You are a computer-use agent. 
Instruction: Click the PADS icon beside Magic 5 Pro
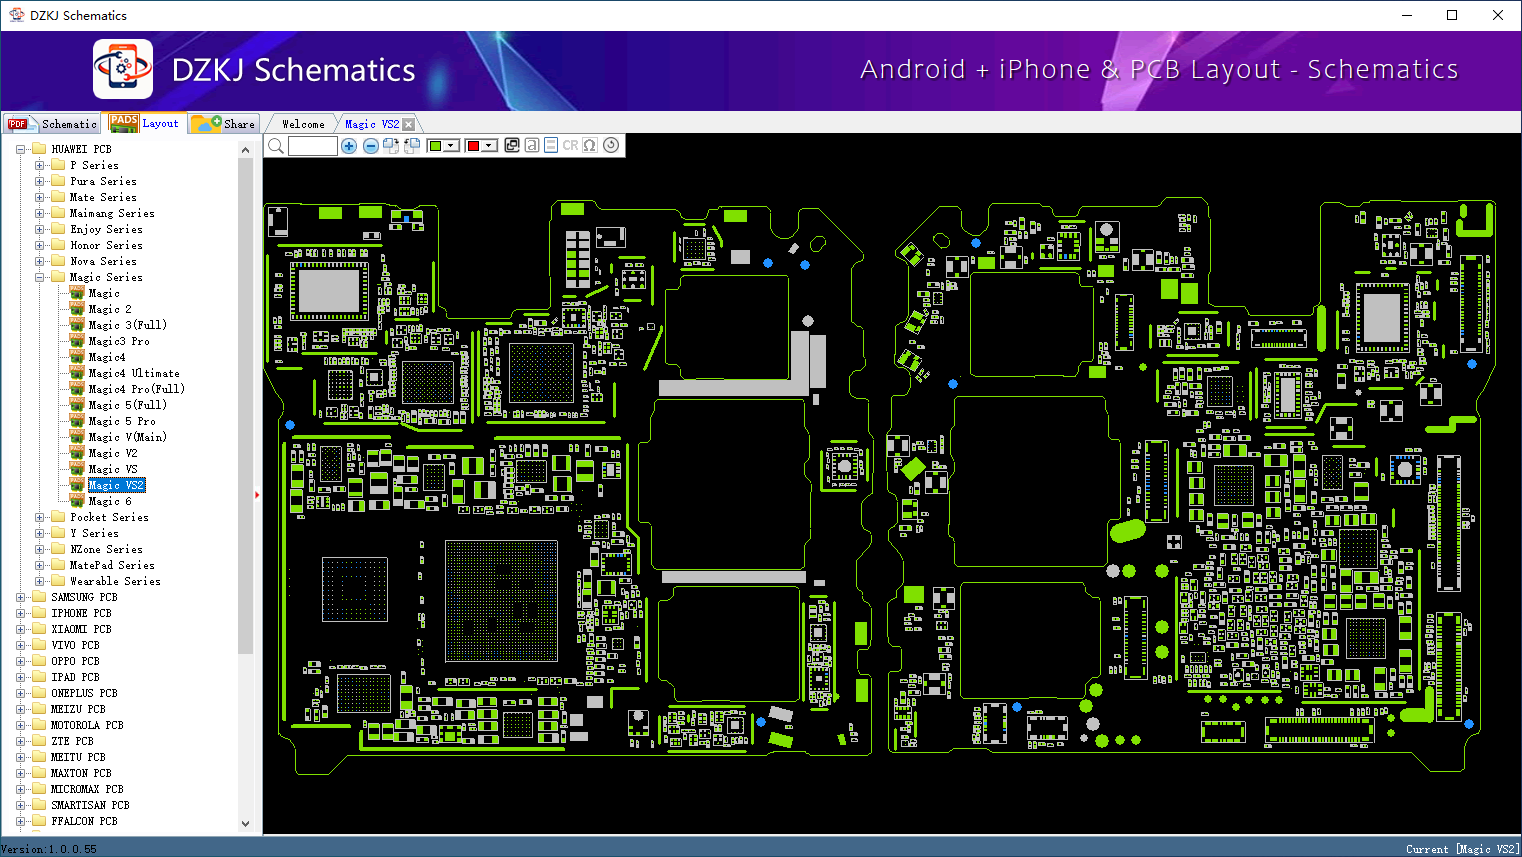pos(77,421)
